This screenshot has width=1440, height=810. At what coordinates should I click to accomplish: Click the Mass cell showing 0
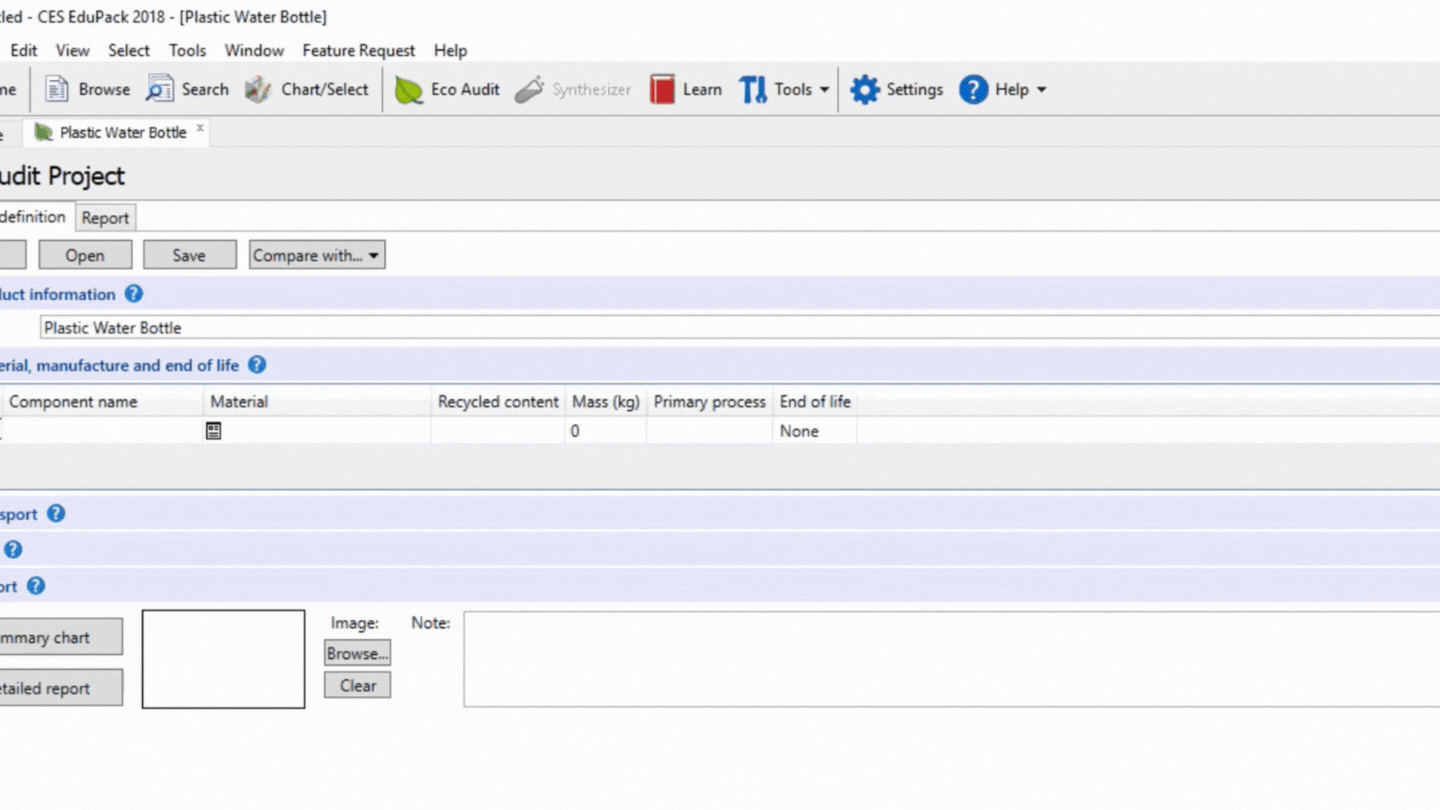pos(605,431)
